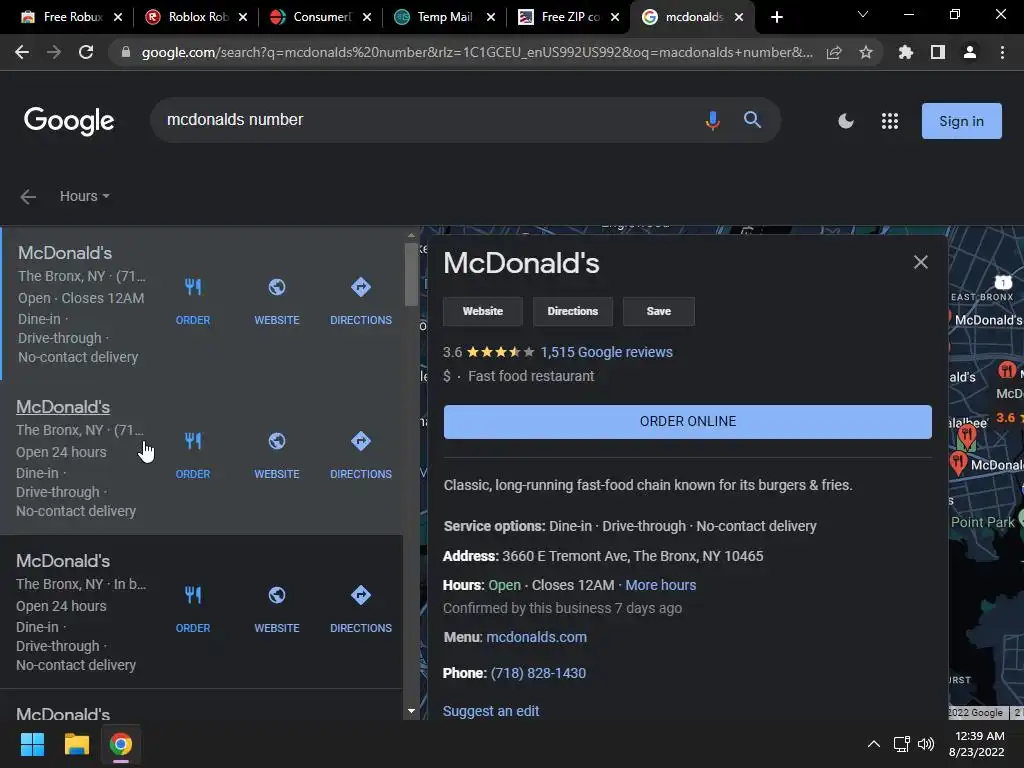Reload the current page
Viewport: 1024px width, 768px height.
tap(86, 52)
